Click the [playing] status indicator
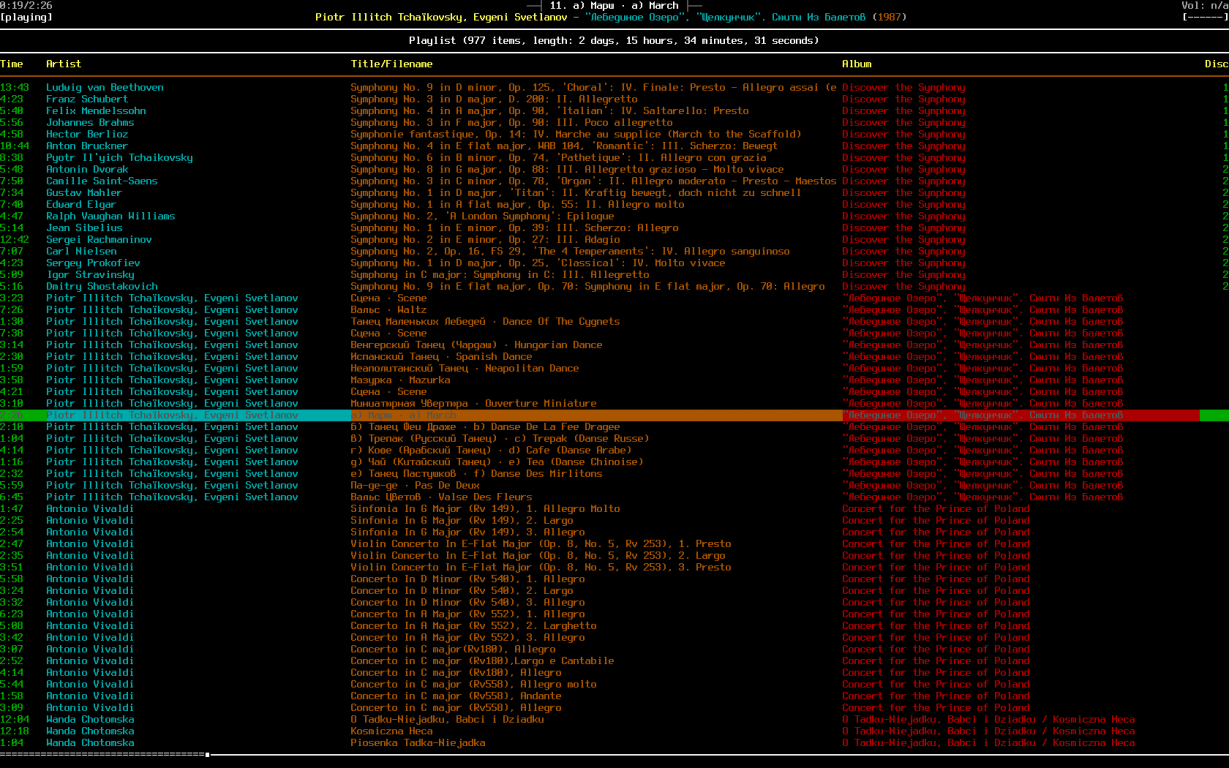1229x768 pixels. pos(26,17)
